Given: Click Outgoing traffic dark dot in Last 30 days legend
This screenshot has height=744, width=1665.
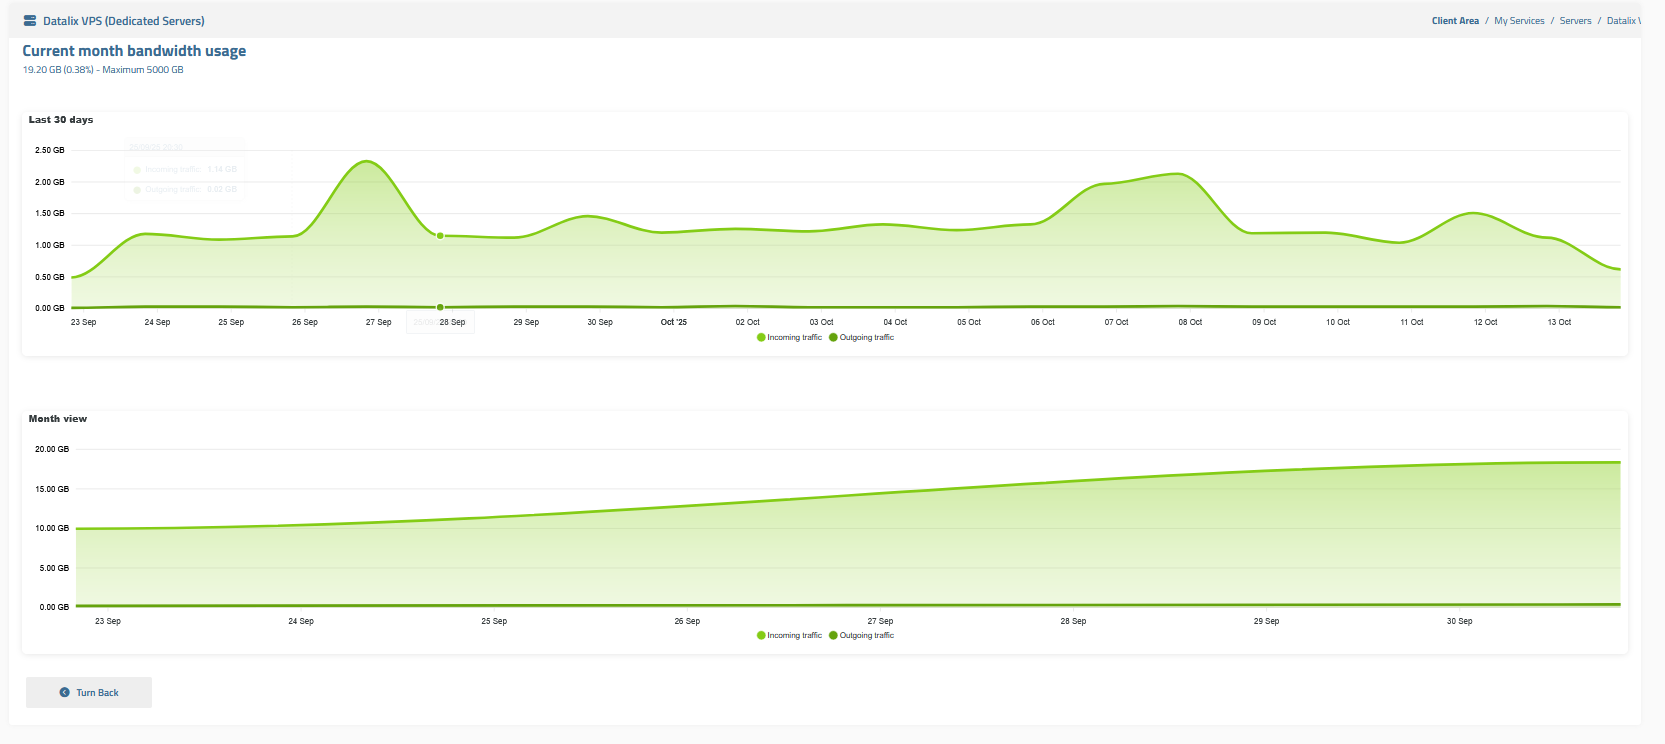Looking at the screenshot, I should 833,338.
